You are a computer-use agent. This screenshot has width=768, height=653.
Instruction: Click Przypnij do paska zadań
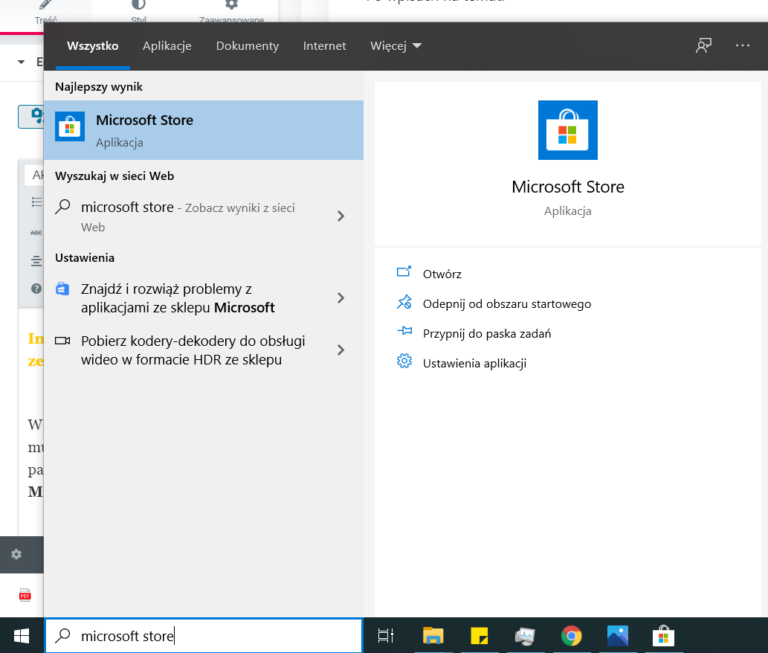487,334
